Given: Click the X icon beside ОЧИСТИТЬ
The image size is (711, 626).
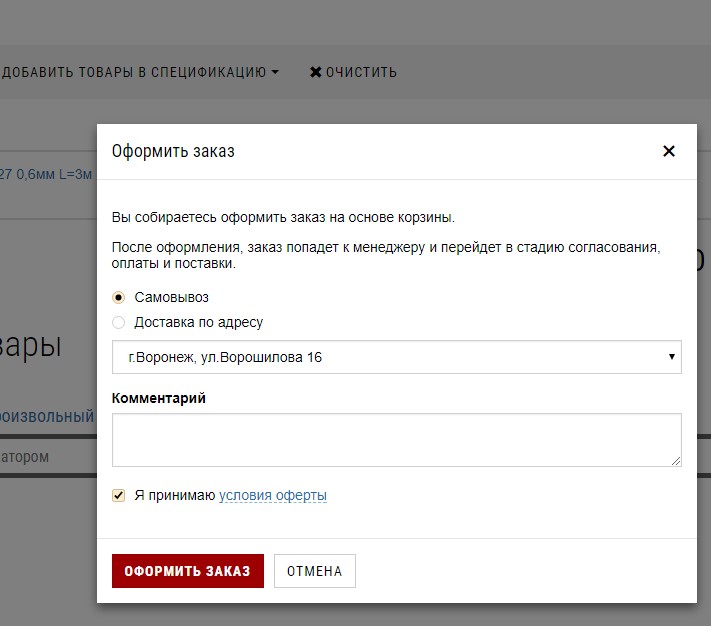Looking at the screenshot, I should click(x=316, y=72).
